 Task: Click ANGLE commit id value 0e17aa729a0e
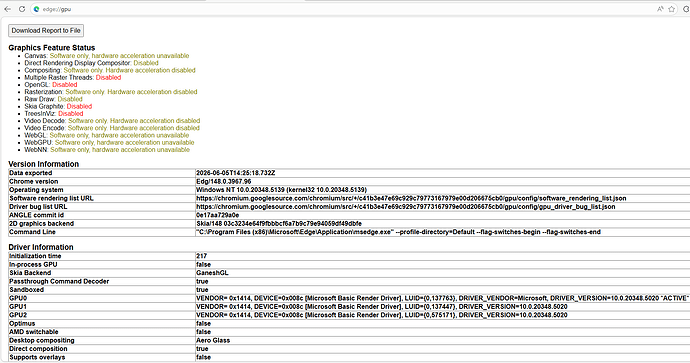(x=217, y=215)
